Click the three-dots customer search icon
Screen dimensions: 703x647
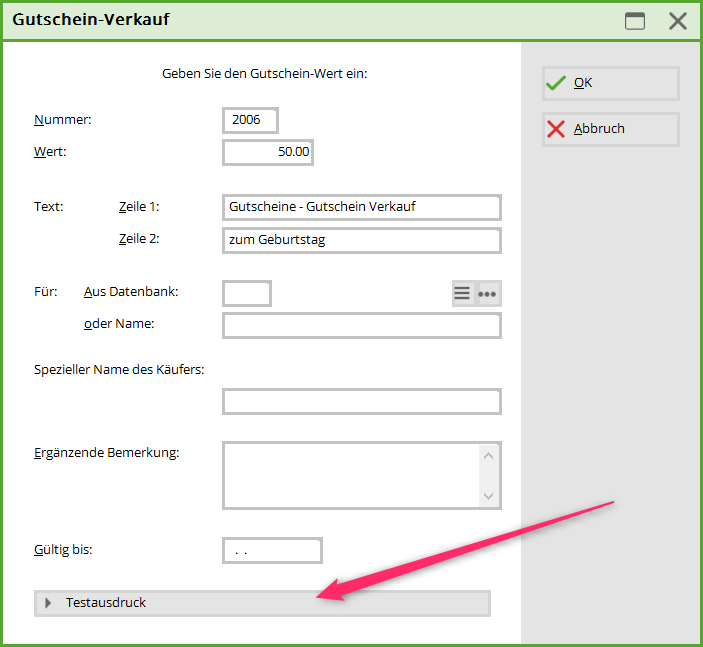tap(488, 293)
